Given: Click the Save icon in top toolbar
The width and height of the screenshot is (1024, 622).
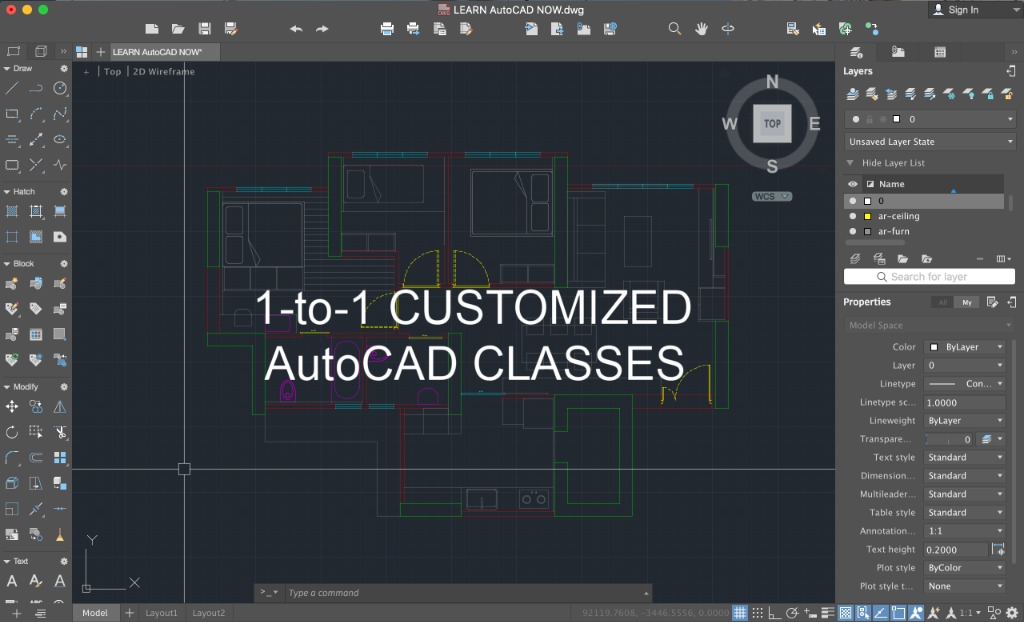Looking at the screenshot, I should click(204, 29).
